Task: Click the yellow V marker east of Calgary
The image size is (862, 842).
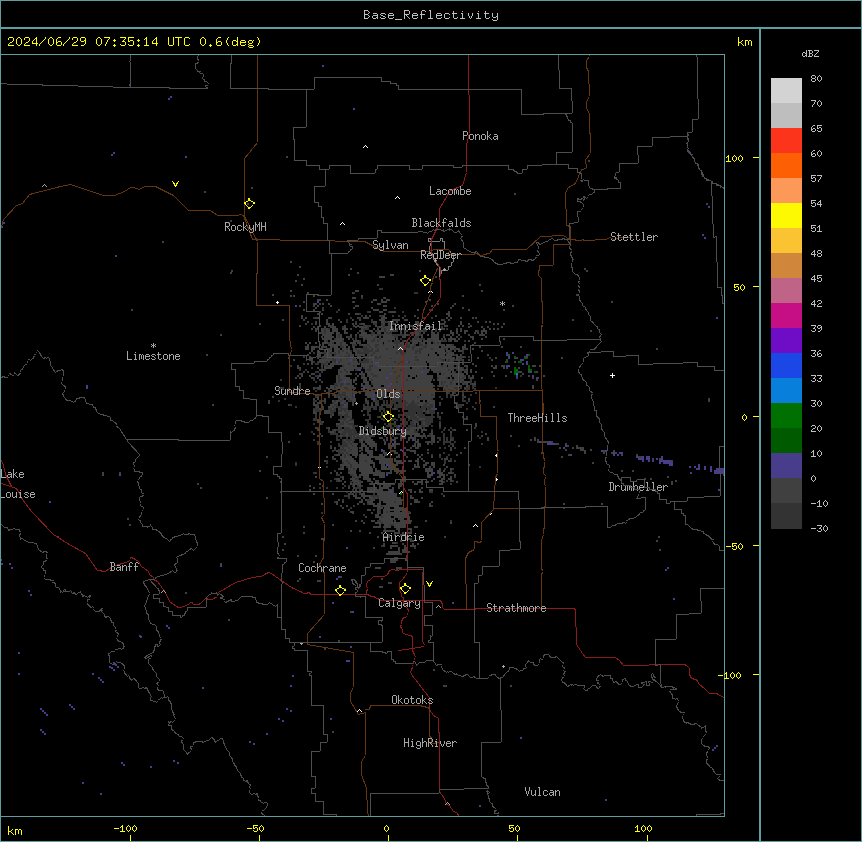Action: point(429,584)
